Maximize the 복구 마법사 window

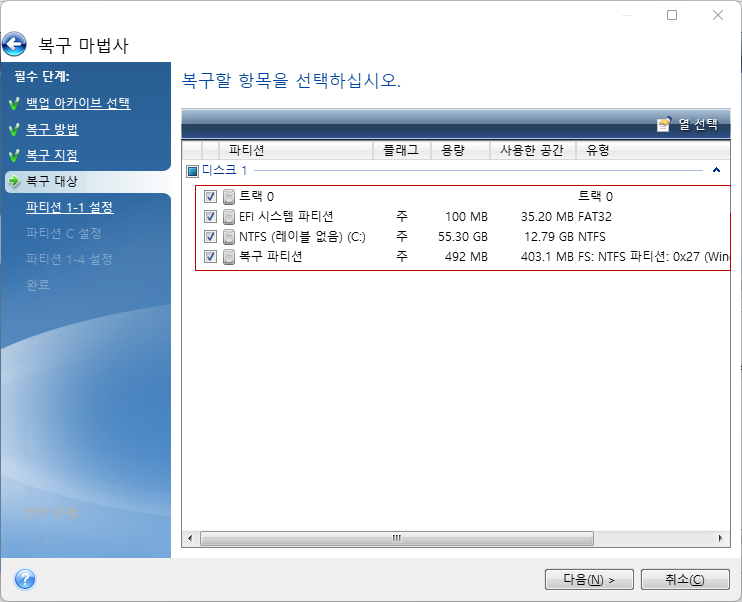[x=672, y=15]
